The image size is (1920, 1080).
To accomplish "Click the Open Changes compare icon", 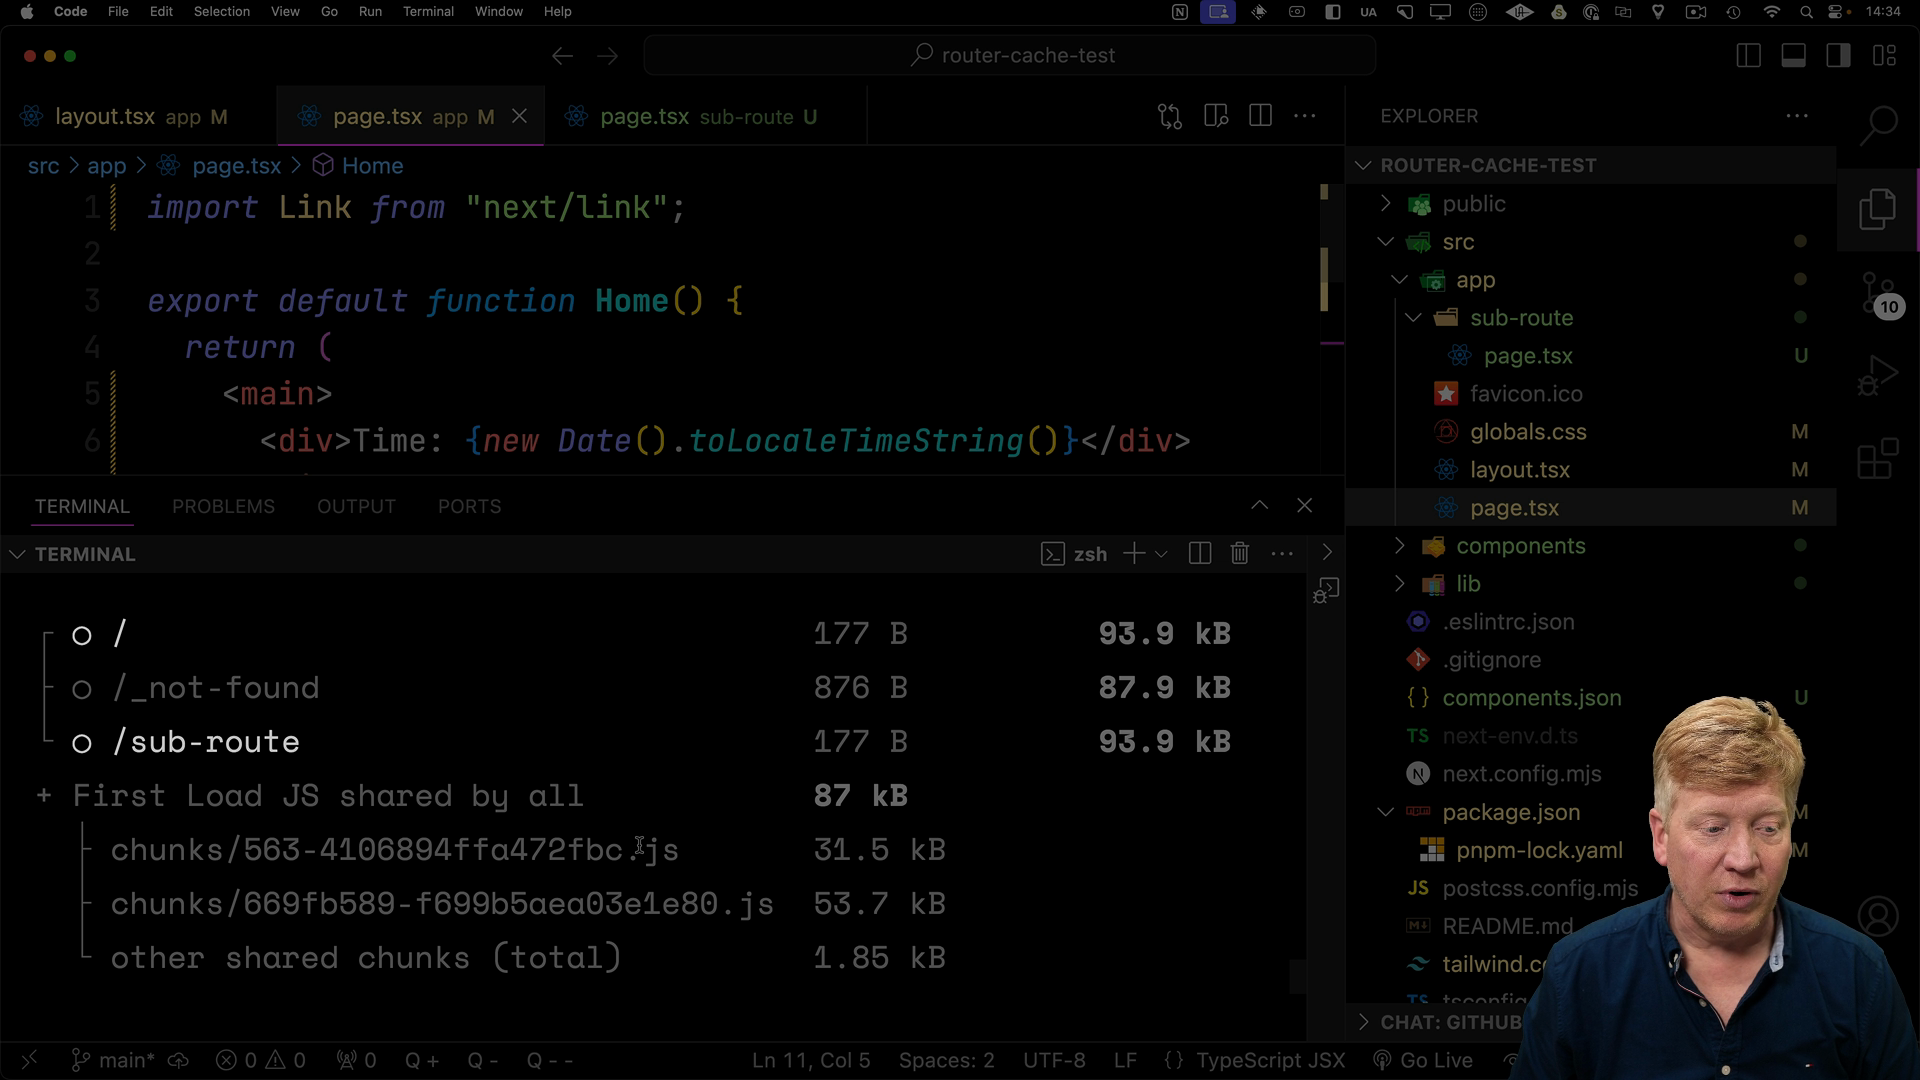I will pyautogui.click(x=1170, y=116).
